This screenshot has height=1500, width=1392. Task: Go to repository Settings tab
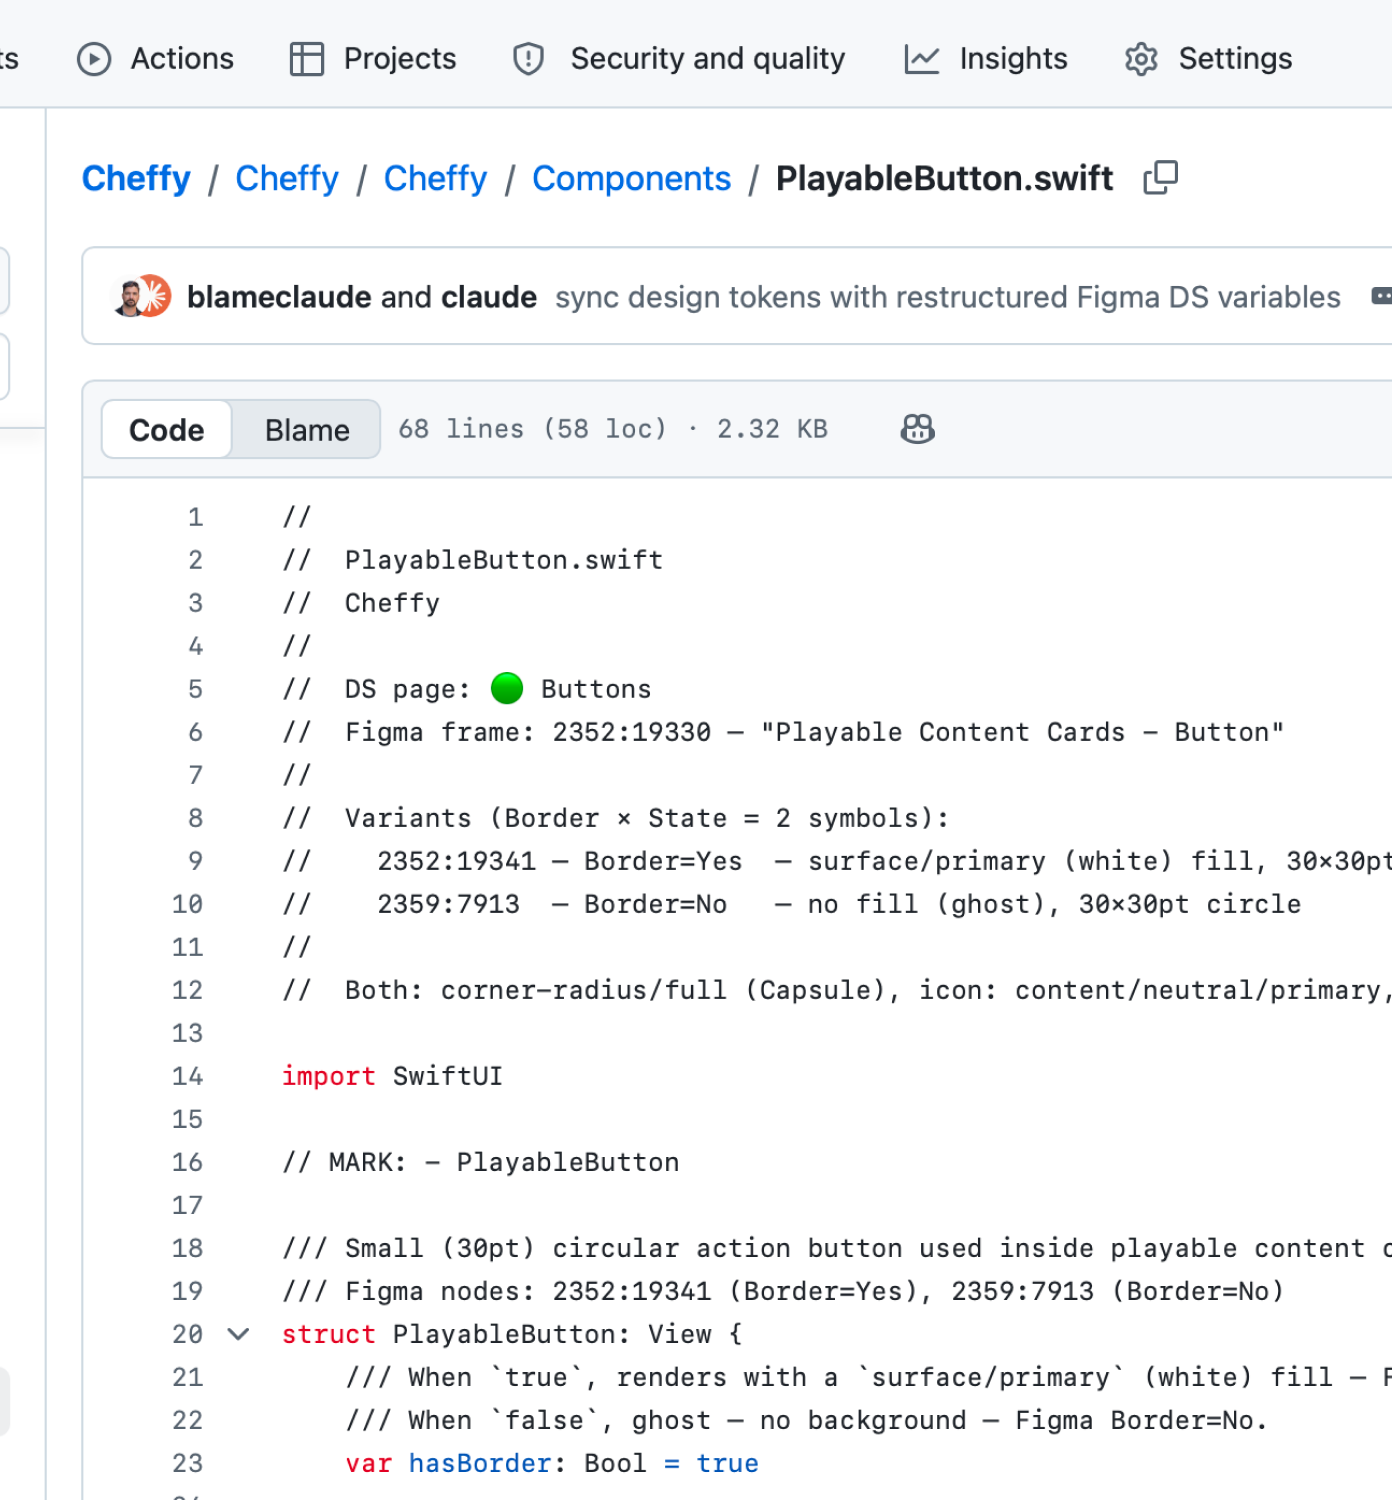pos(1208,59)
